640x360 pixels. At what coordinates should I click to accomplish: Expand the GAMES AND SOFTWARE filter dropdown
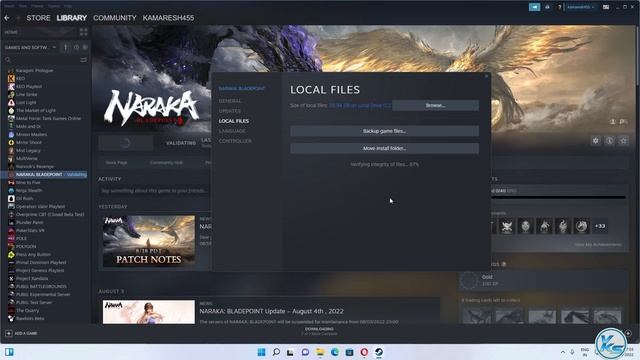[x=30, y=47]
